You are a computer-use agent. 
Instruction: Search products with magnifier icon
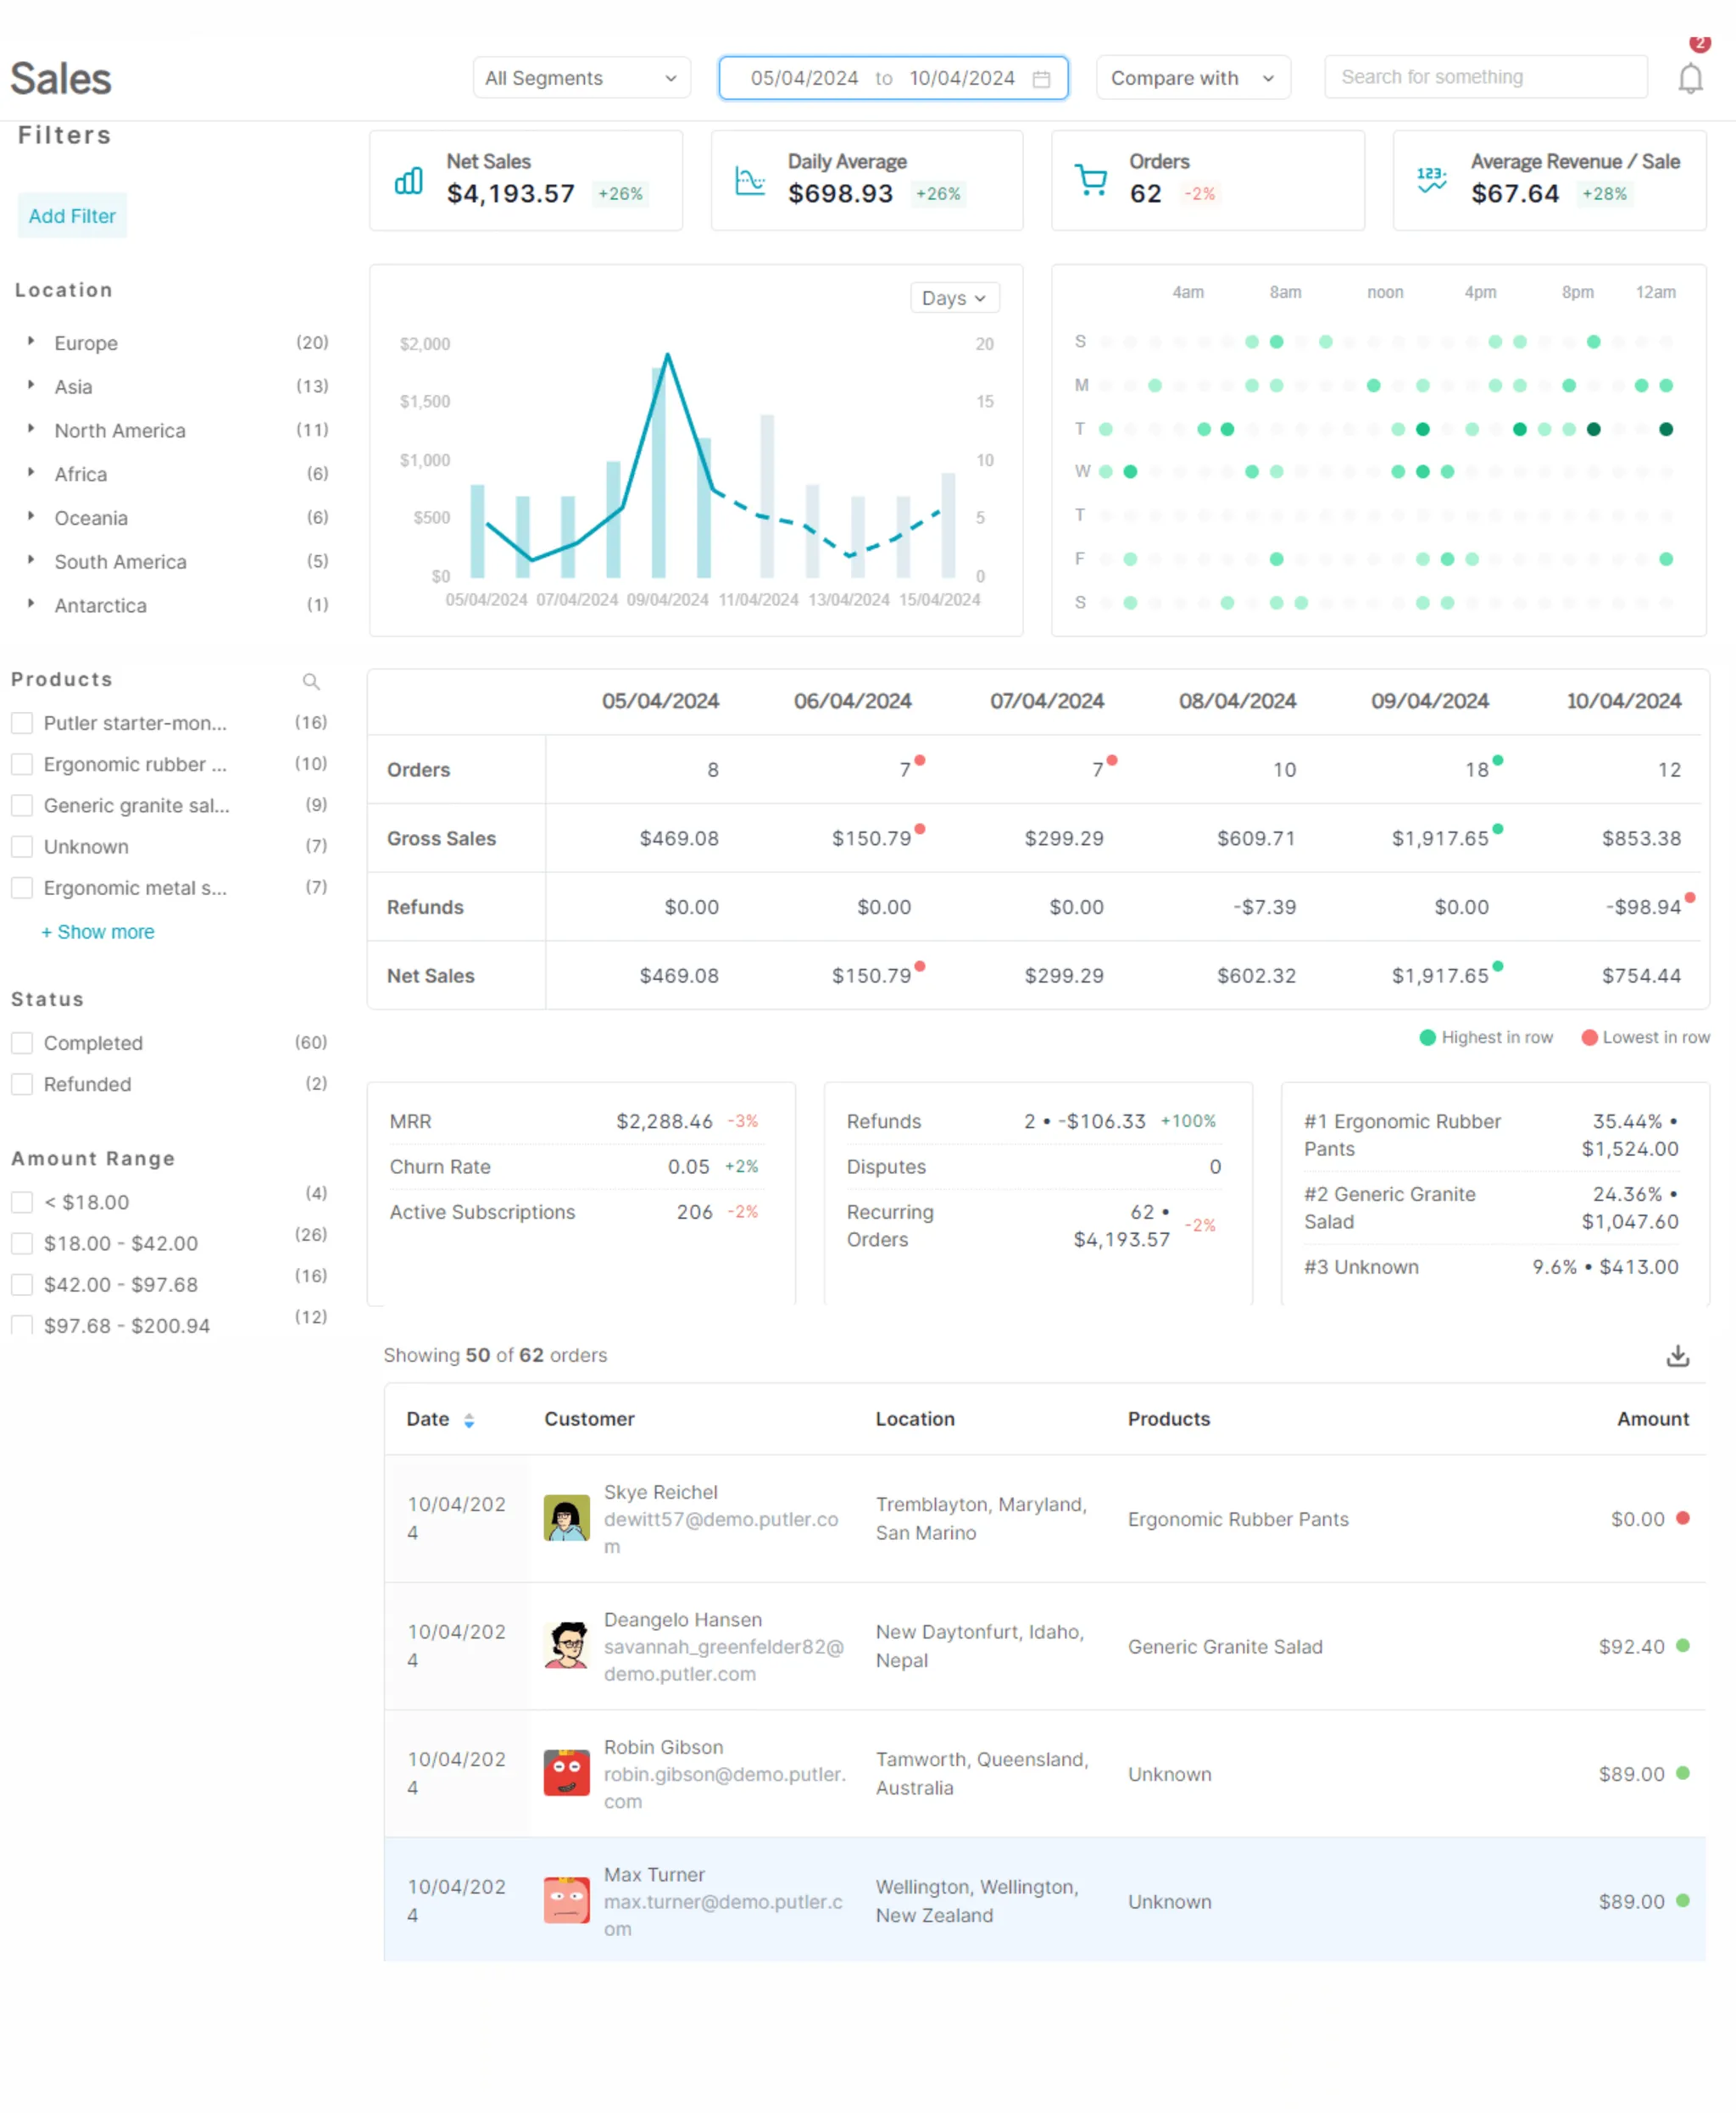click(311, 681)
